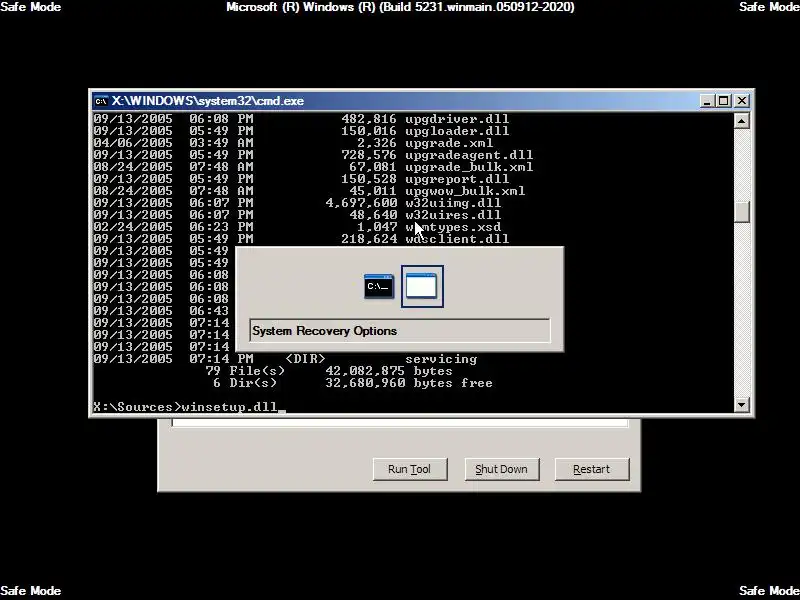Click the 04/06/2005 date entry
This screenshot has width=800, height=600.
[133, 143]
